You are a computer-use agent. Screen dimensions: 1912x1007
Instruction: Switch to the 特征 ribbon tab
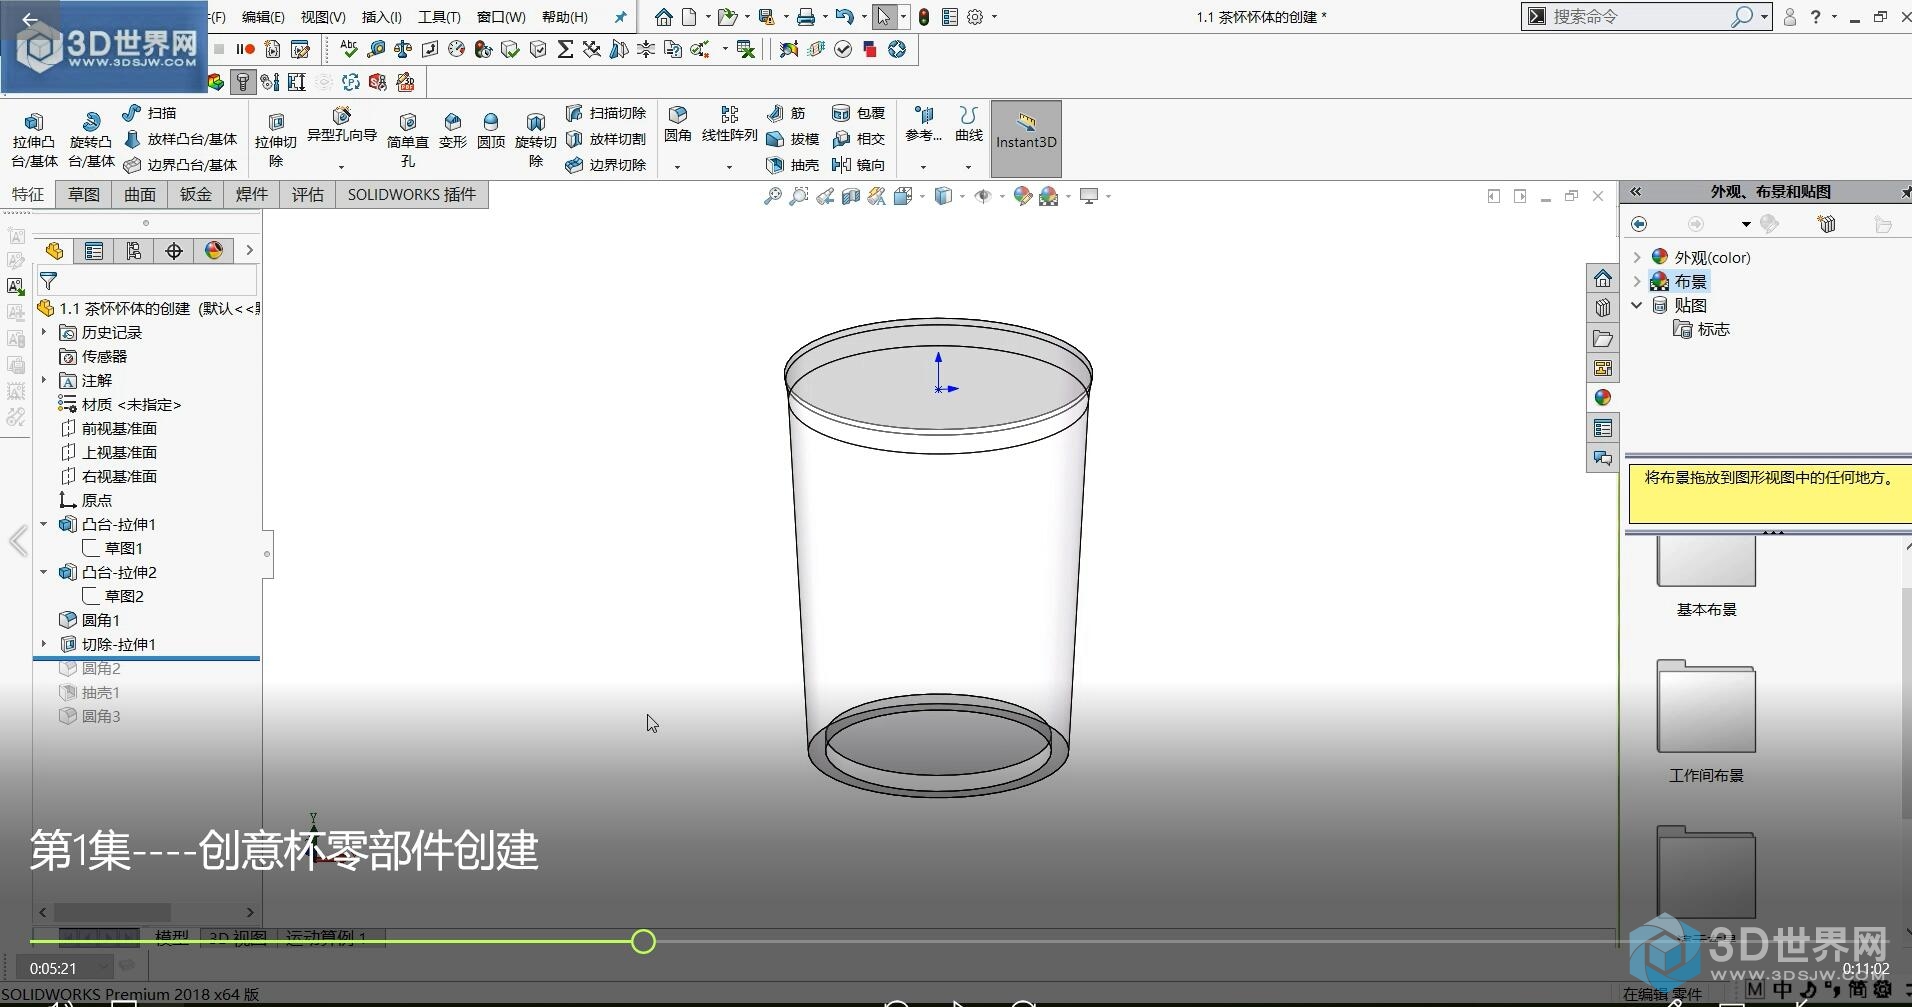[x=28, y=194]
